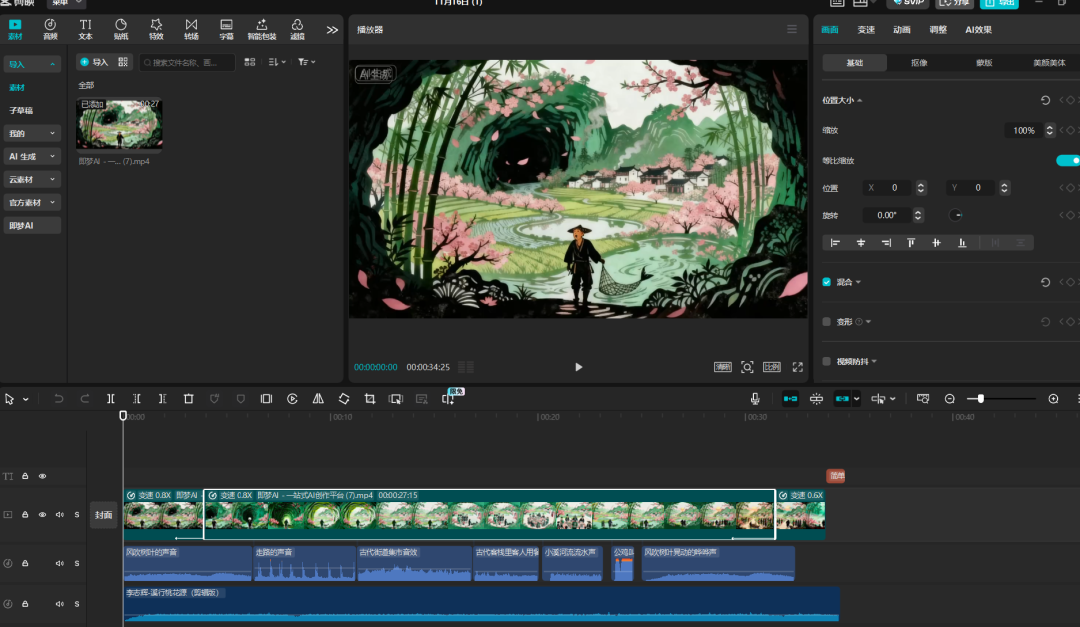Open the selection tool mode dropdown arrow
The width and height of the screenshot is (1080, 627).
pos(26,400)
